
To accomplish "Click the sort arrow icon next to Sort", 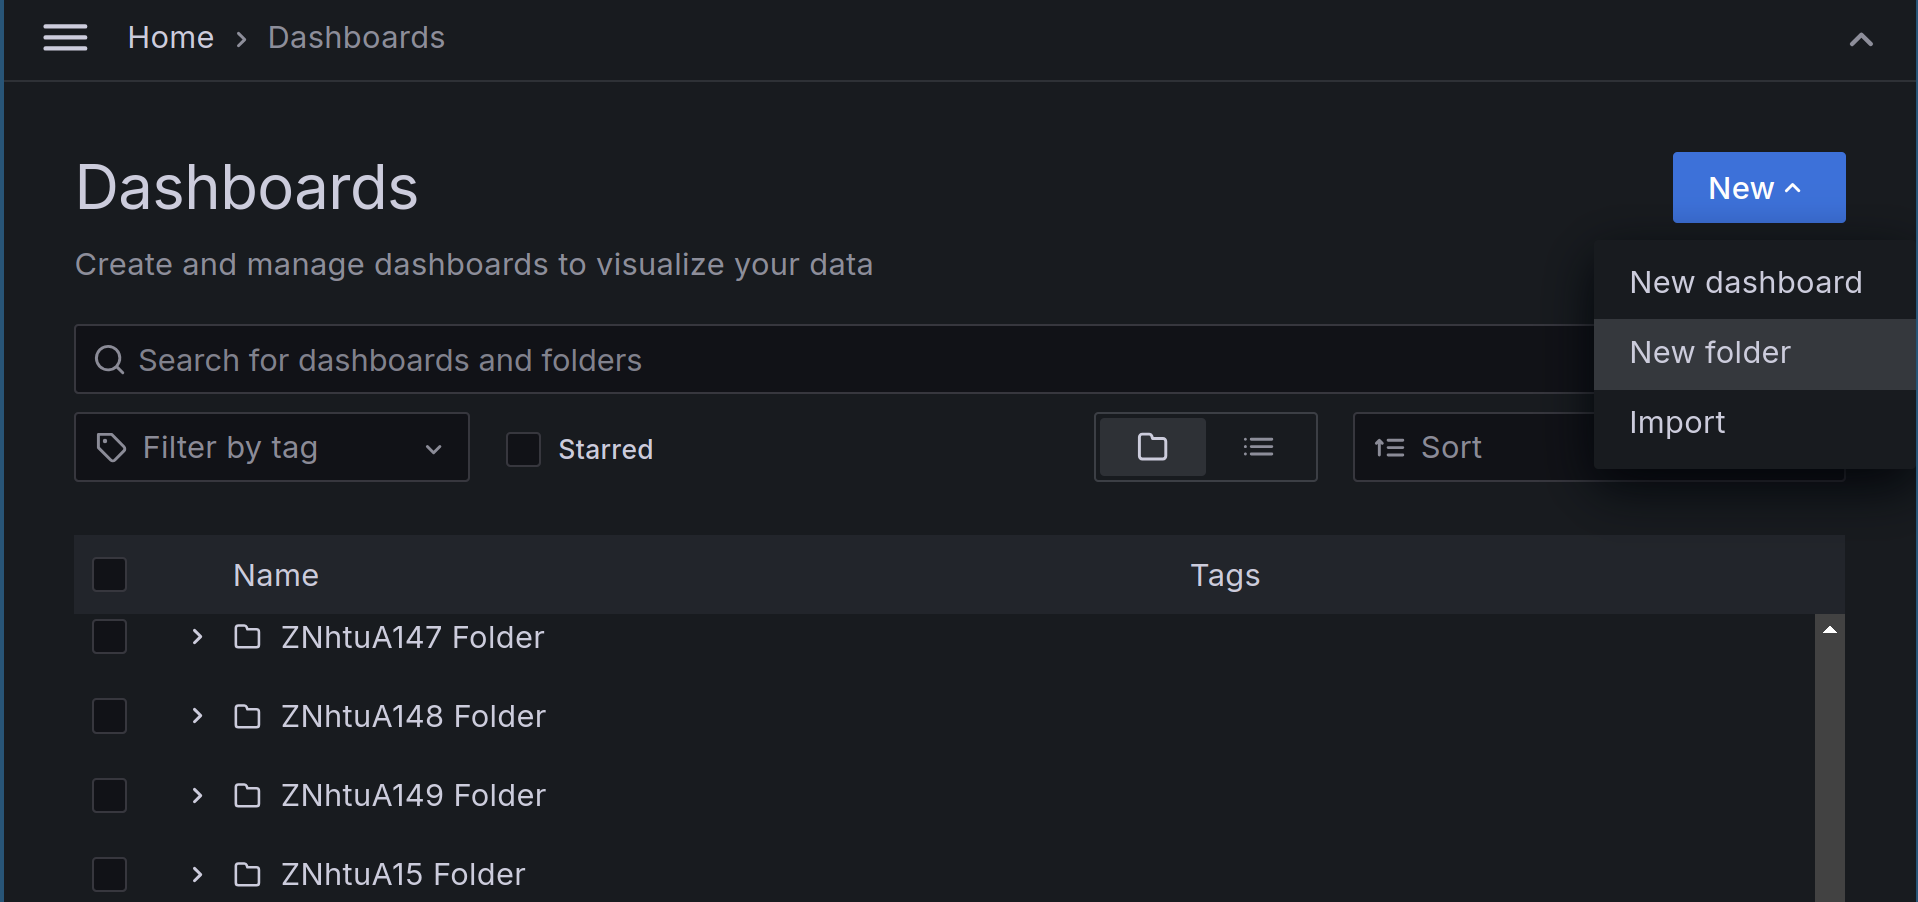I will [1389, 447].
